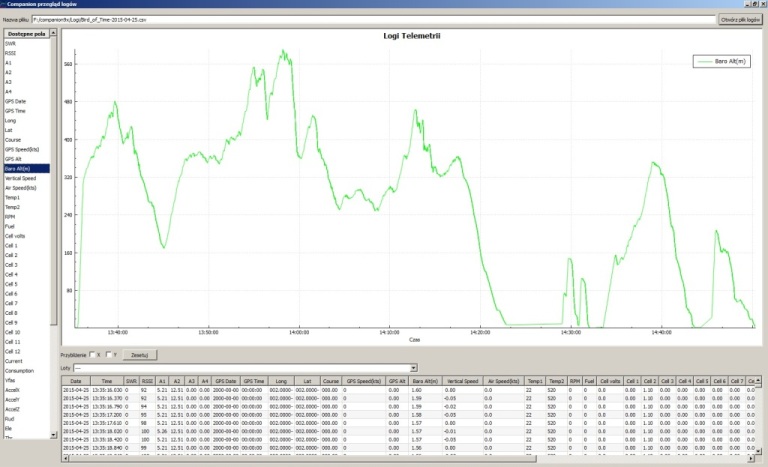Click the table's vertical scroll-down arrow
This screenshot has height=467, width=768.
click(758, 451)
